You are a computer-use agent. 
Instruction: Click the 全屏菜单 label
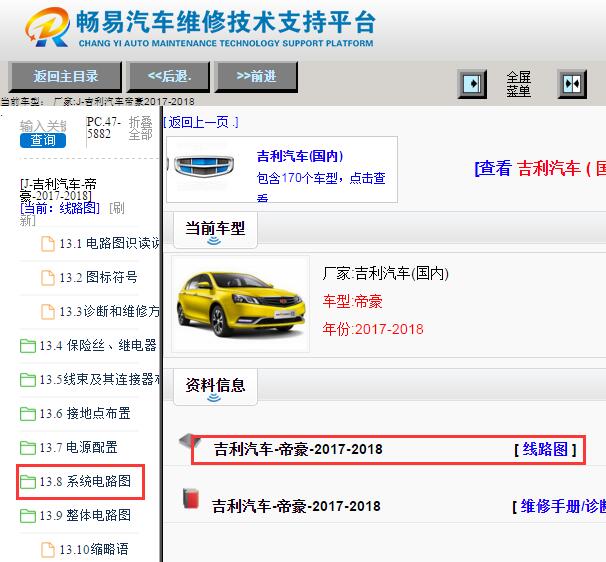click(518, 84)
